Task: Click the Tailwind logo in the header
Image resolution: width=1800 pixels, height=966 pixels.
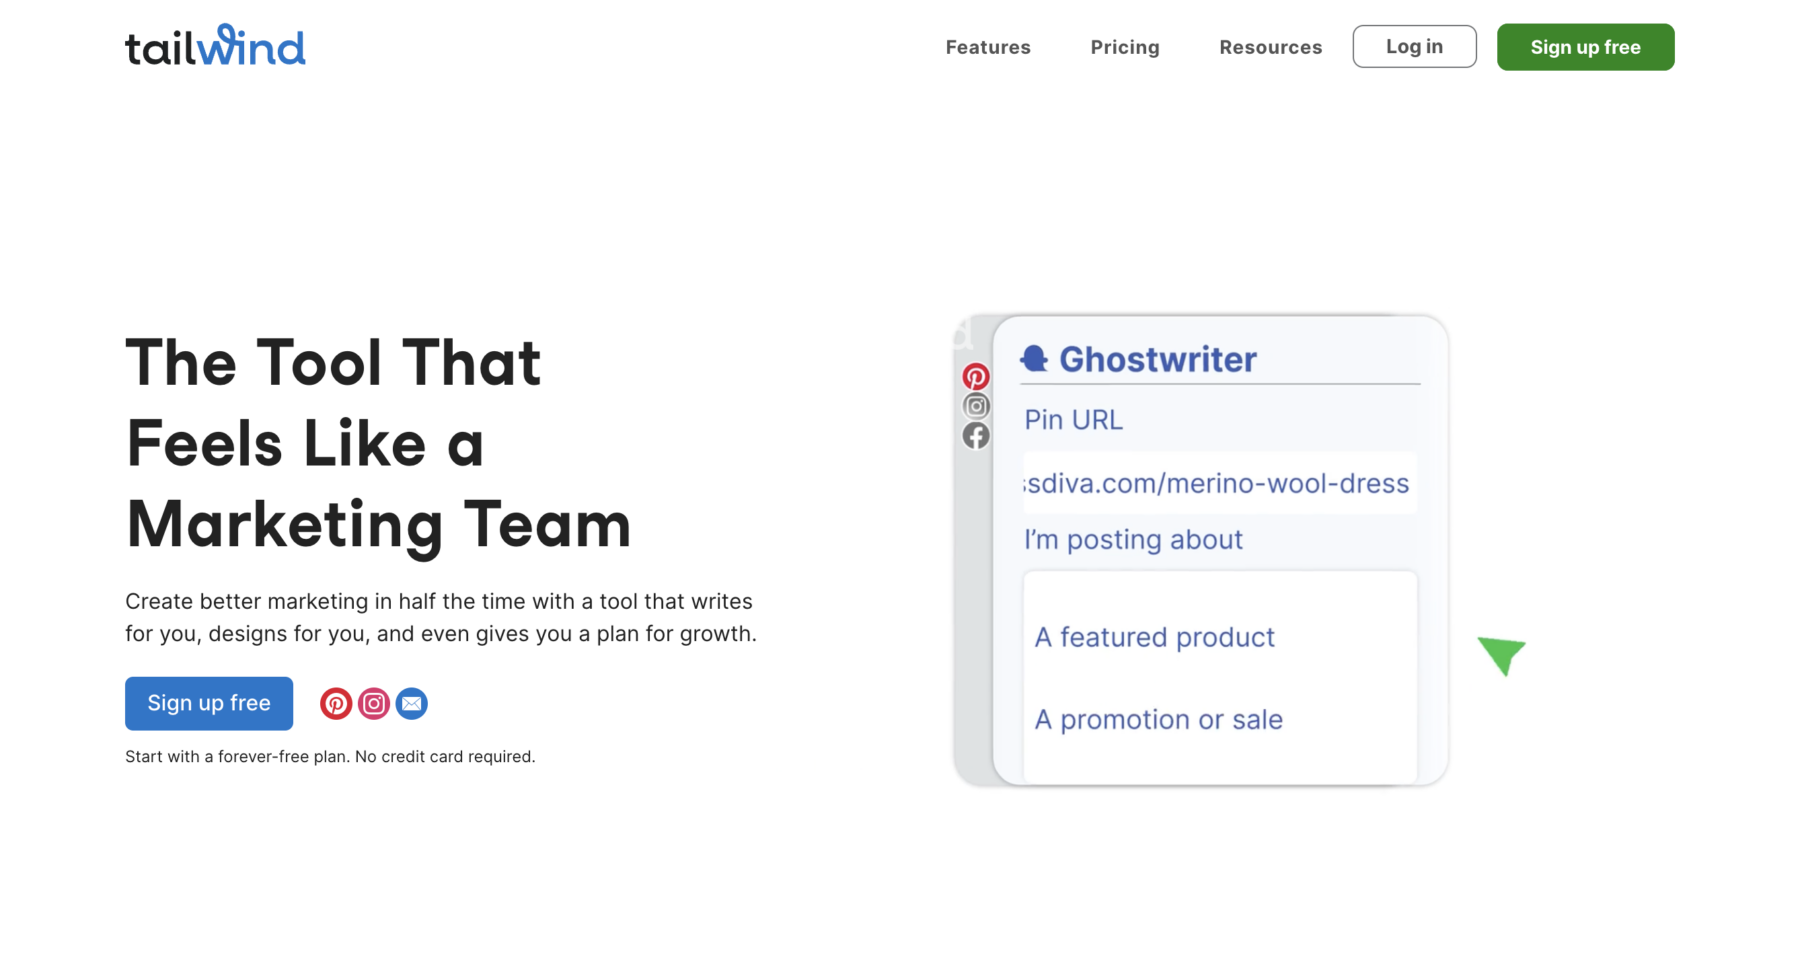Action: [215, 46]
